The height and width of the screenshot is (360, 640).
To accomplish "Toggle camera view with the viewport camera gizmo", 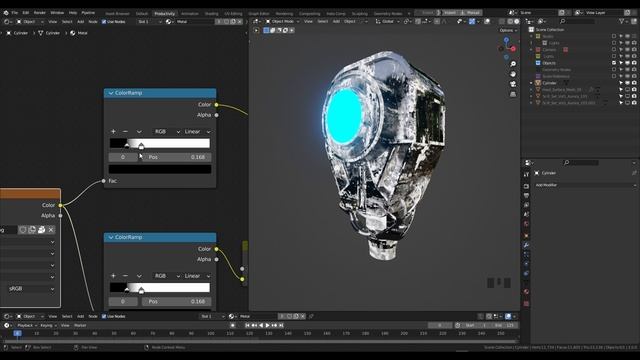I will [513, 84].
